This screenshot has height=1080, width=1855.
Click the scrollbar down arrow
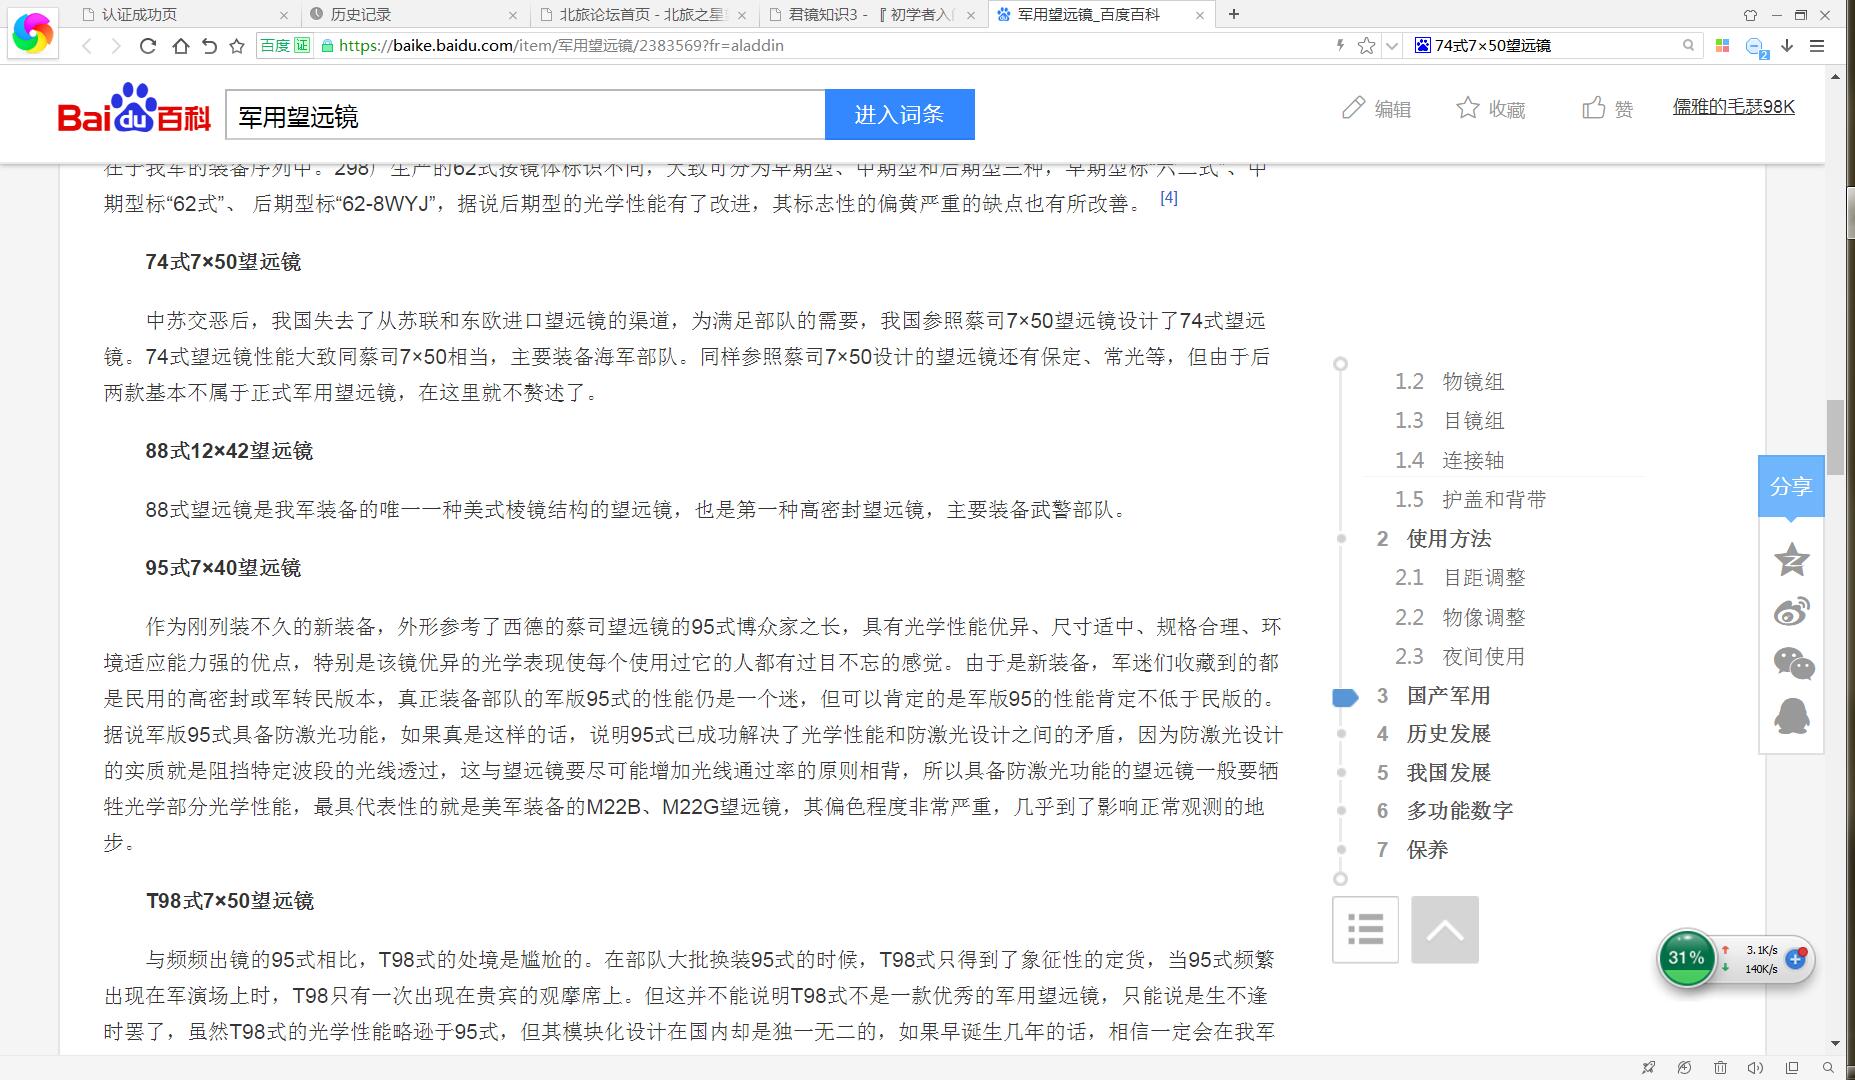pyautogui.click(x=1835, y=1044)
